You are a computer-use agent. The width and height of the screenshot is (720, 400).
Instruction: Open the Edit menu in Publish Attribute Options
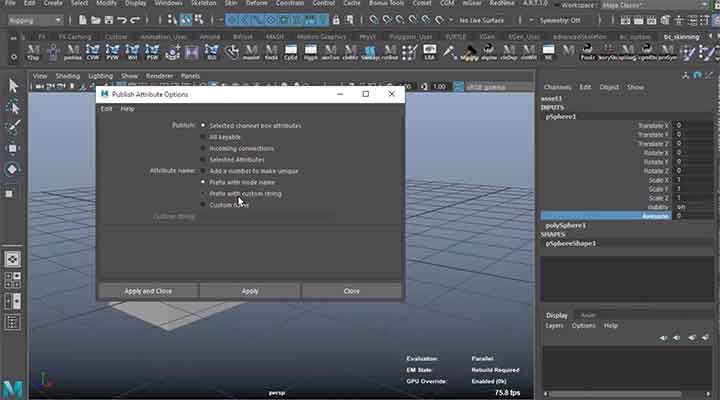[x=106, y=108]
